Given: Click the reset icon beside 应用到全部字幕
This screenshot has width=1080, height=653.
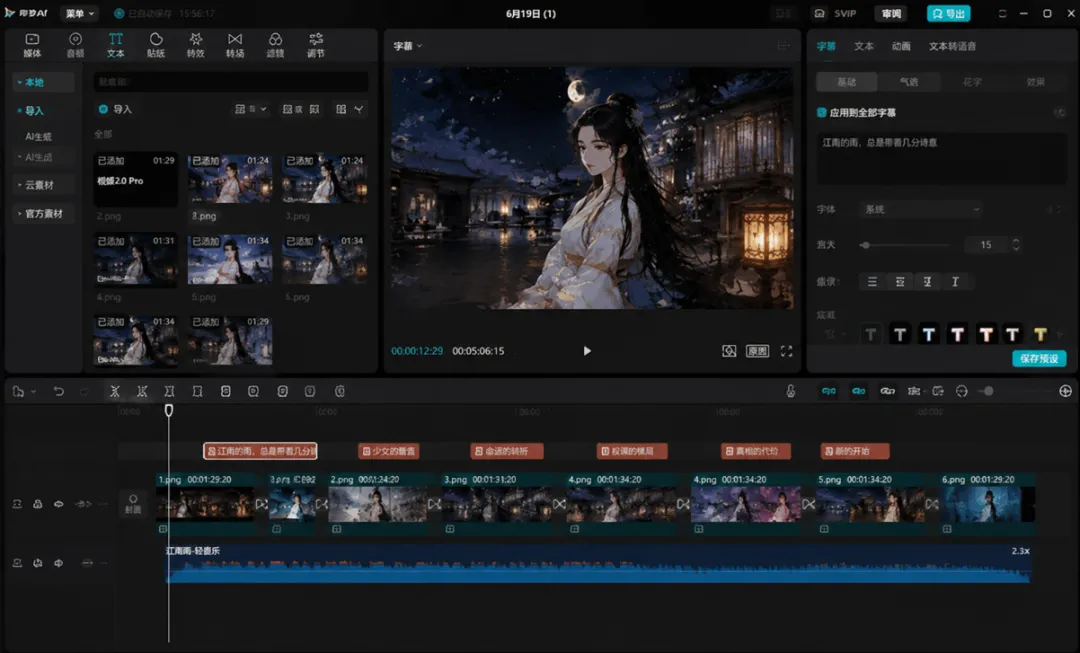Looking at the screenshot, I should tap(1059, 112).
